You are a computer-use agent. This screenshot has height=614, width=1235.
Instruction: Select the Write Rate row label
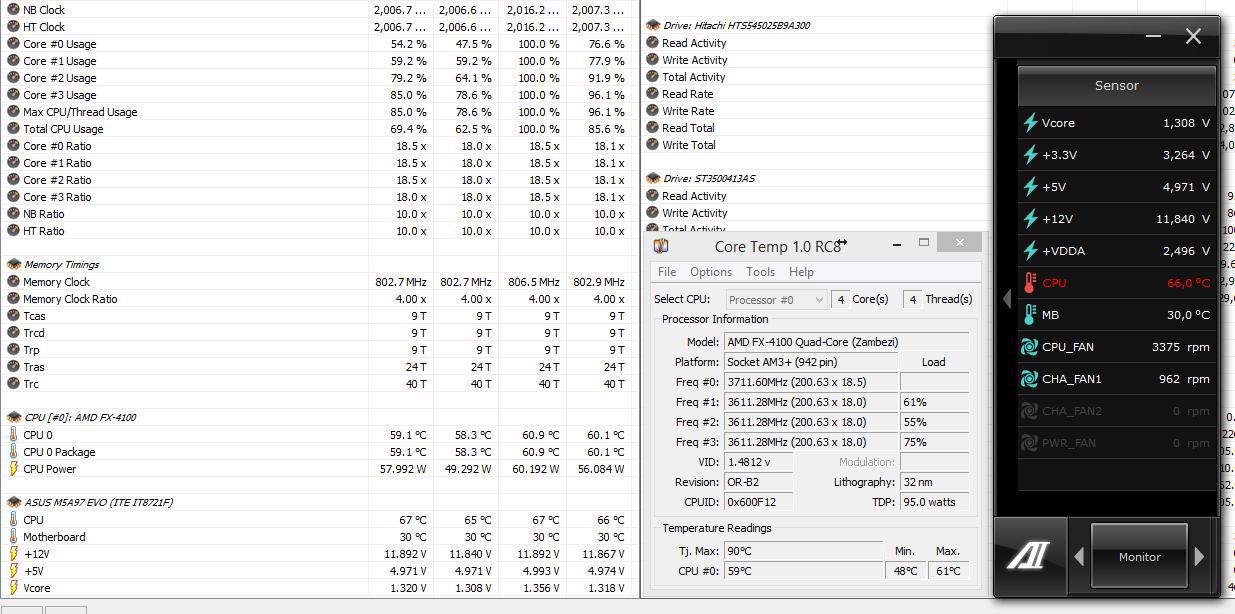coord(688,111)
